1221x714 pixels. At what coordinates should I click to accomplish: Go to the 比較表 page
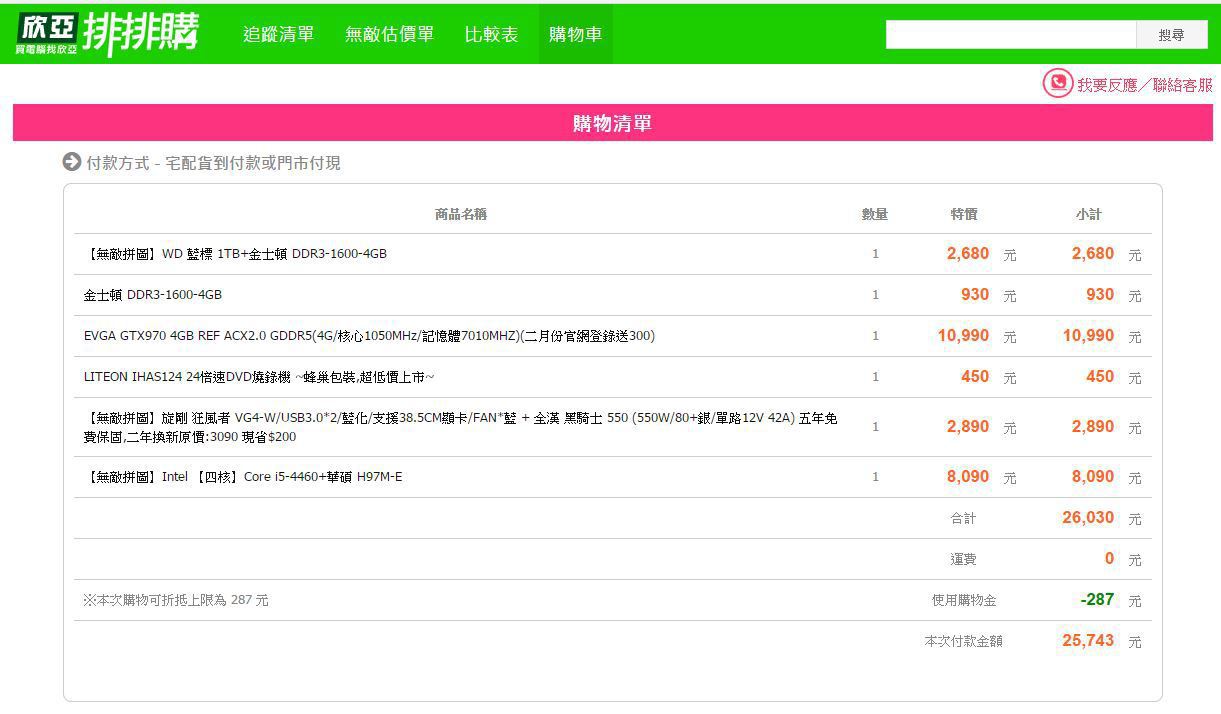pyautogui.click(x=491, y=34)
